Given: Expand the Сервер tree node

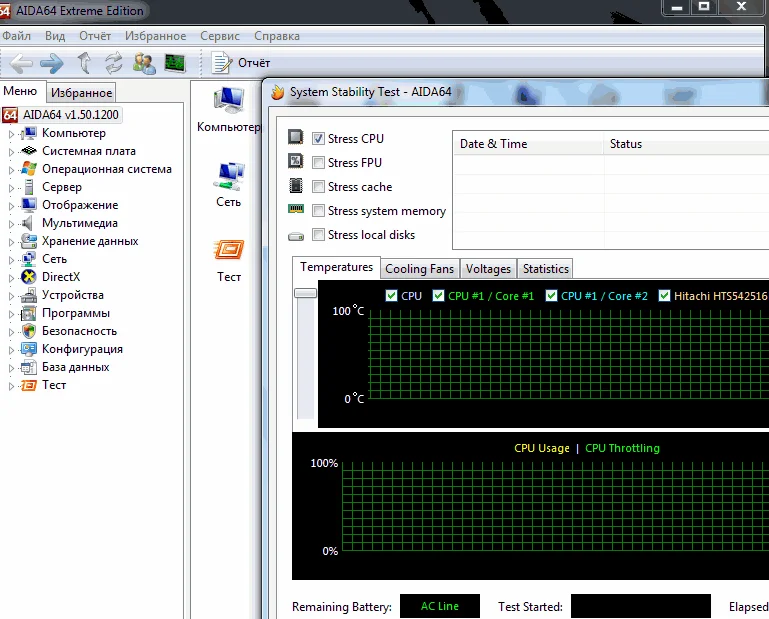Looking at the screenshot, I should click(x=11, y=188).
